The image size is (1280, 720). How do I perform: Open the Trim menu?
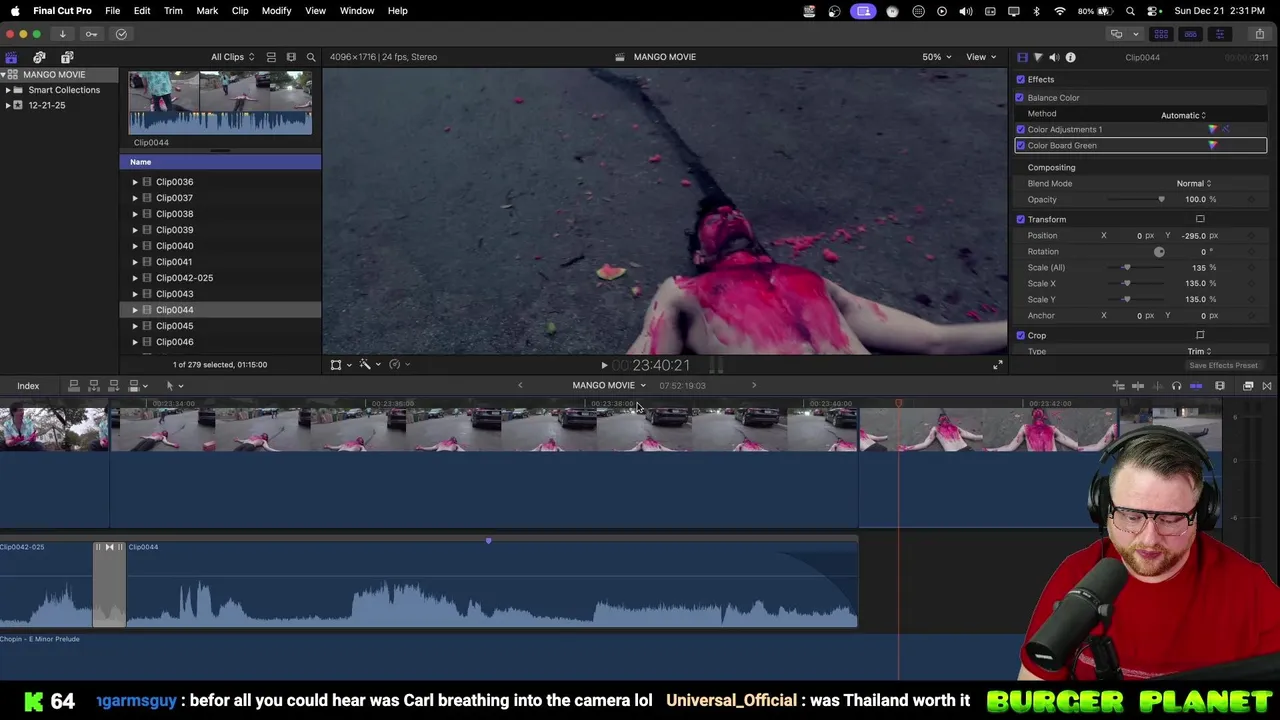tap(173, 11)
